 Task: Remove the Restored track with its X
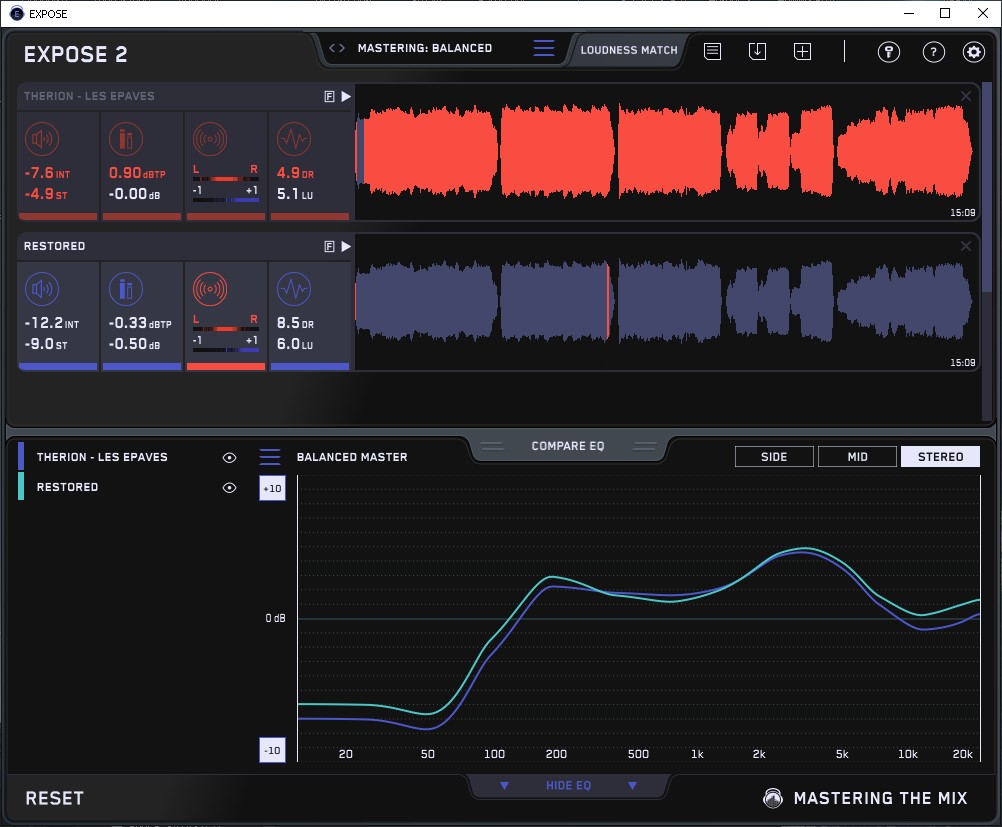pos(965,246)
